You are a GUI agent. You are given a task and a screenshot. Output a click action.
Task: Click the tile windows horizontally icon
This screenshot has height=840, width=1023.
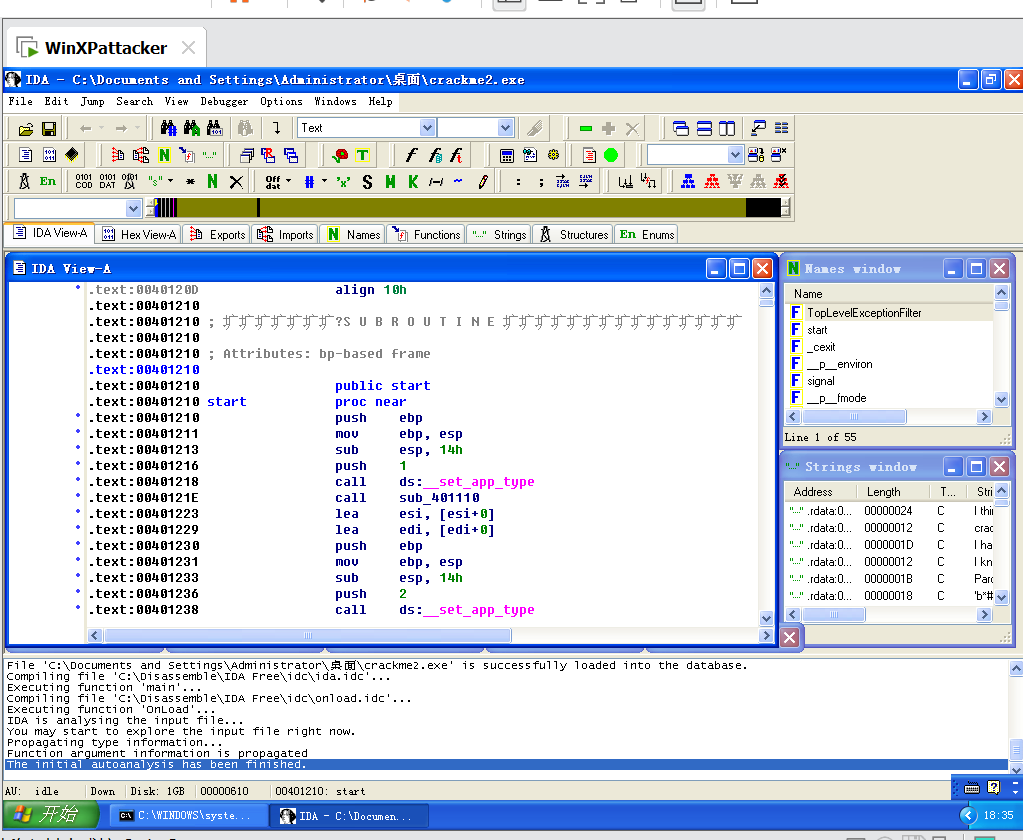pyautogui.click(x=704, y=128)
